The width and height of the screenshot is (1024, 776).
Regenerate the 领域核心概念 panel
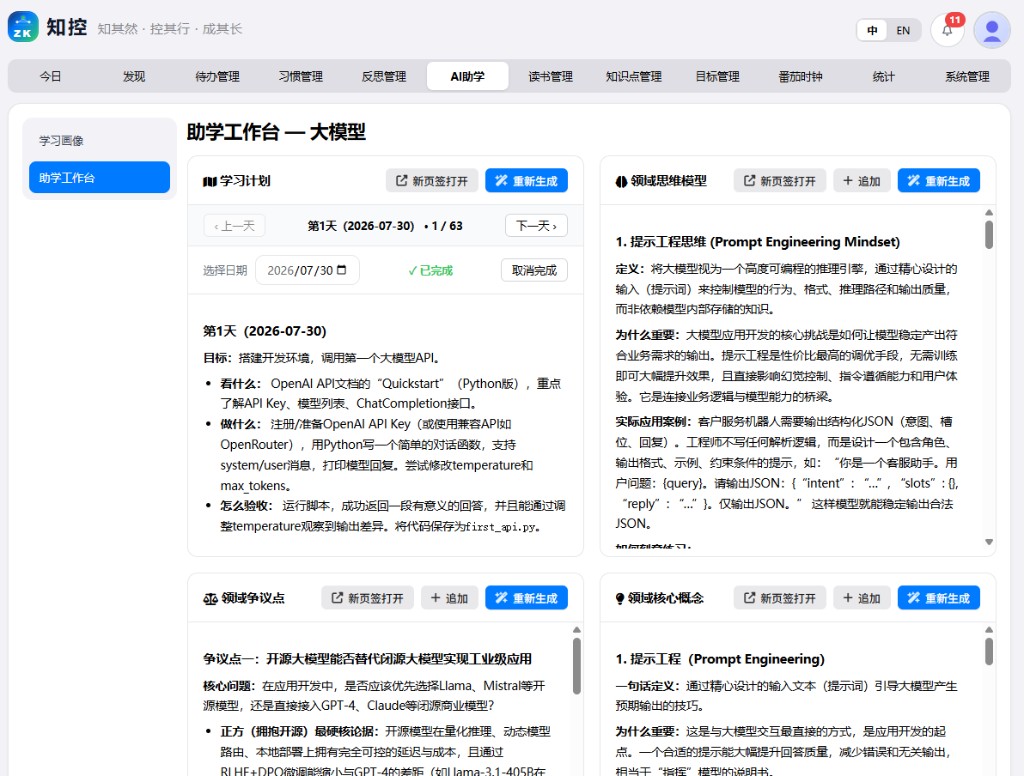[x=938, y=598]
